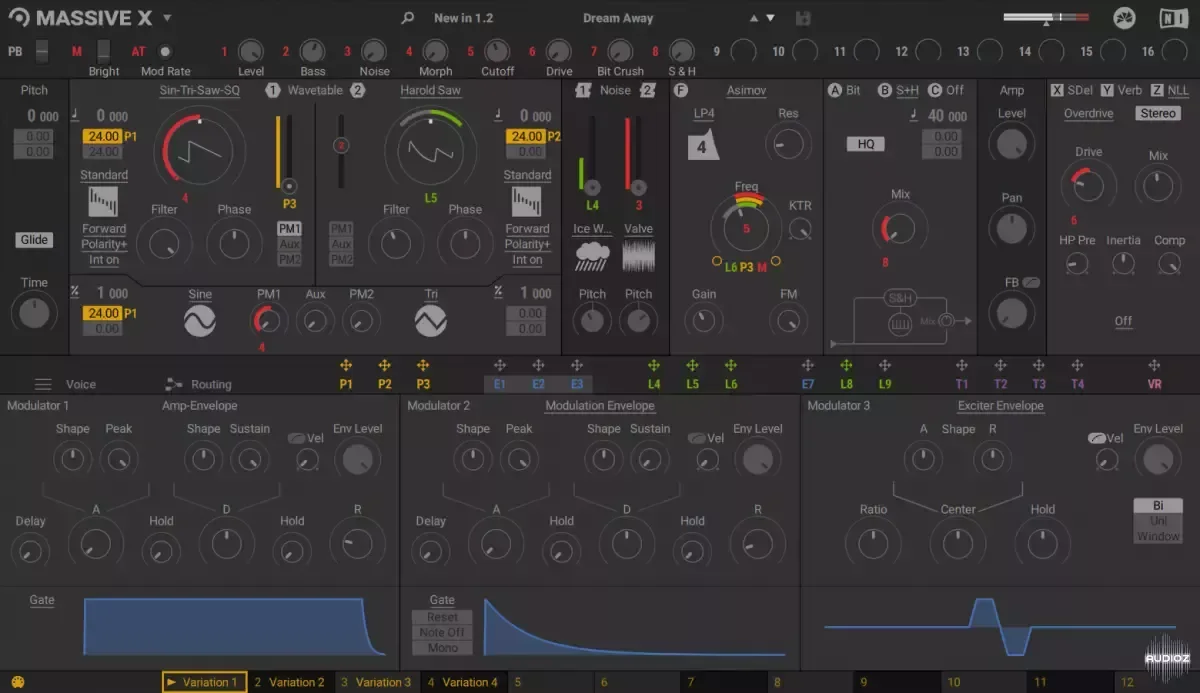Open the Exciter Envelope type menu
The height and width of the screenshot is (693, 1200).
click(1000, 406)
